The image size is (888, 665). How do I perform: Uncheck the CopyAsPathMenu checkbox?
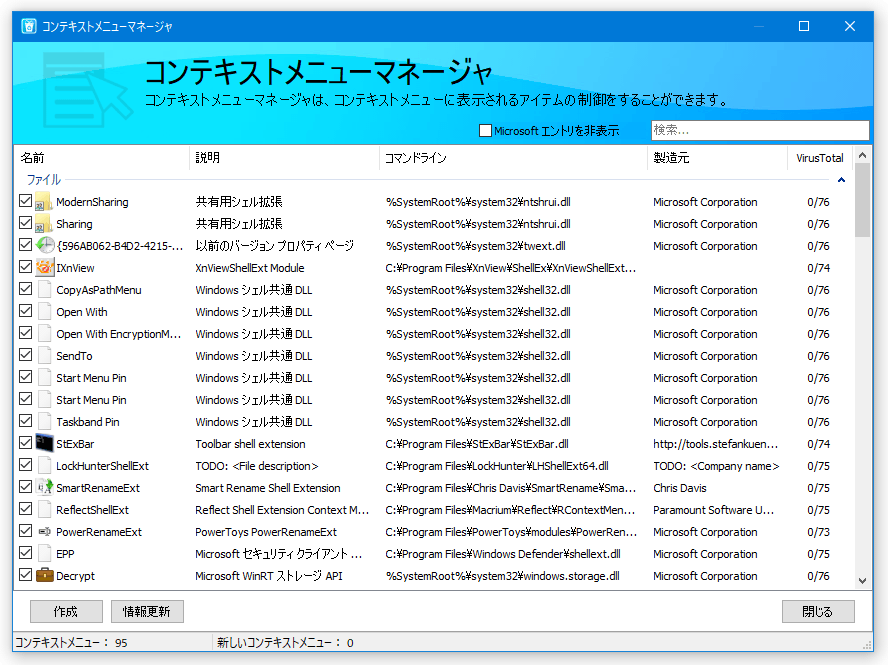25,289
